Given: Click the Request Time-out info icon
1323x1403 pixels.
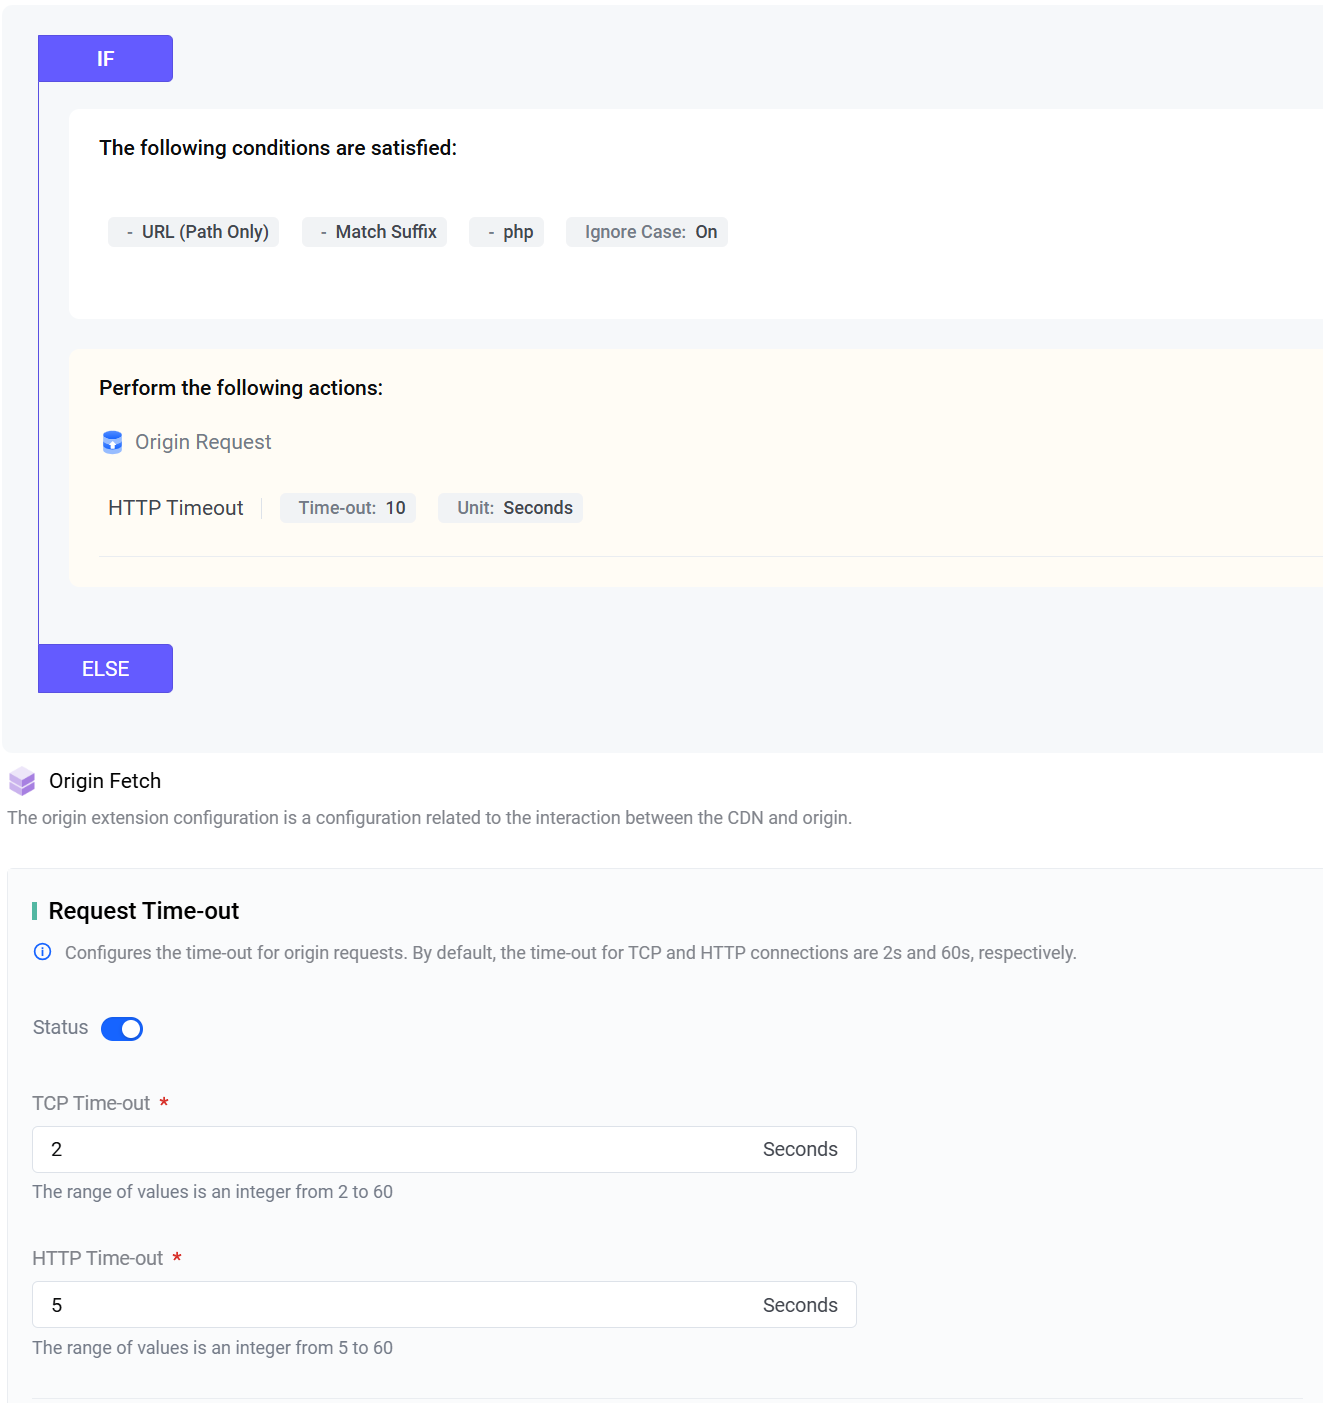Looking at the screenshot, I should click(42, 952).
